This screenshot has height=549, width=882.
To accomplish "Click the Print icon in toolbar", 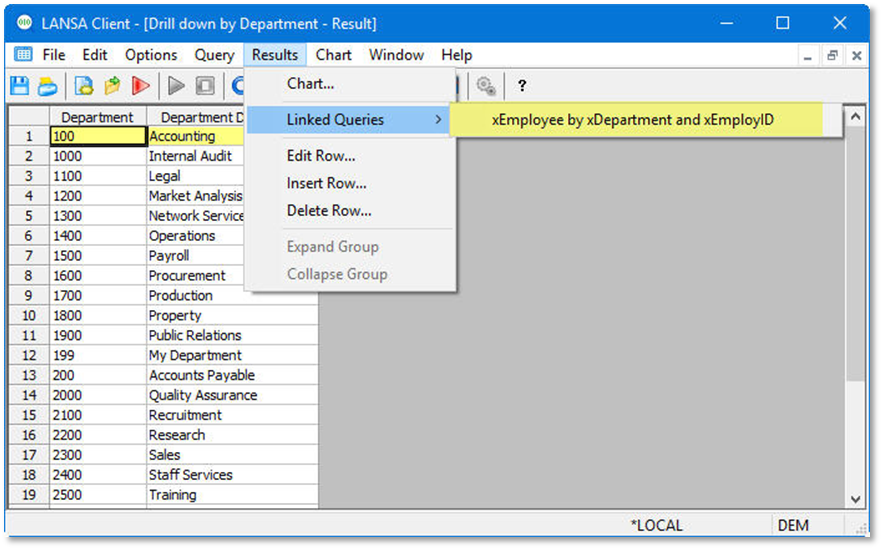I will (48, 86).
